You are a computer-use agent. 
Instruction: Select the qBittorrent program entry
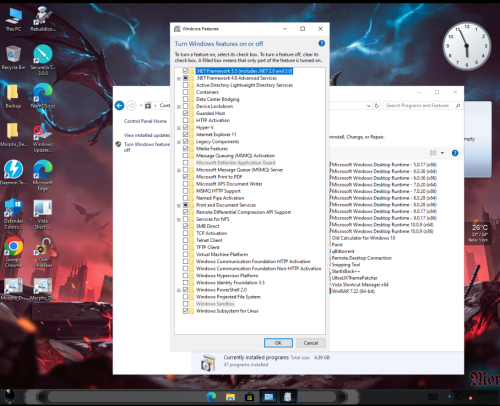click(x=343, y=251)
